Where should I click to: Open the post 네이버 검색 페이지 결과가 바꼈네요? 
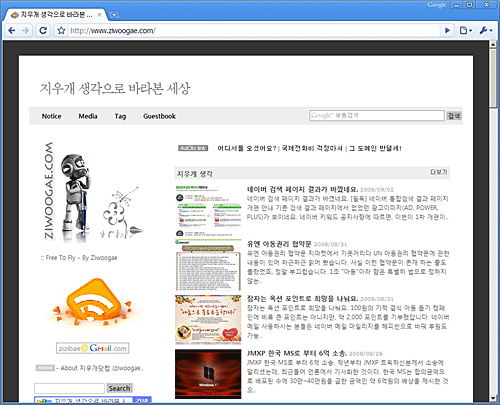[302, 189]
